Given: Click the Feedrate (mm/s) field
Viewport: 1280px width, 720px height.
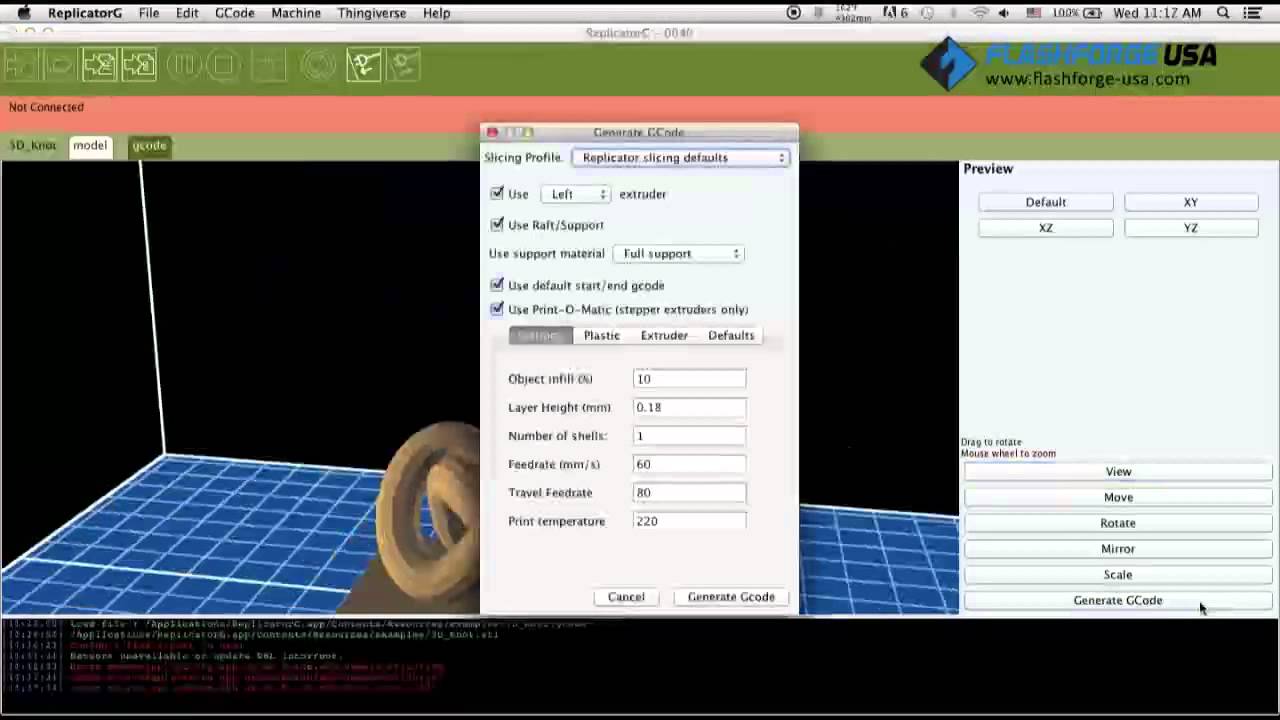Looking at the screenshot, I should click(x=689, y=464).
